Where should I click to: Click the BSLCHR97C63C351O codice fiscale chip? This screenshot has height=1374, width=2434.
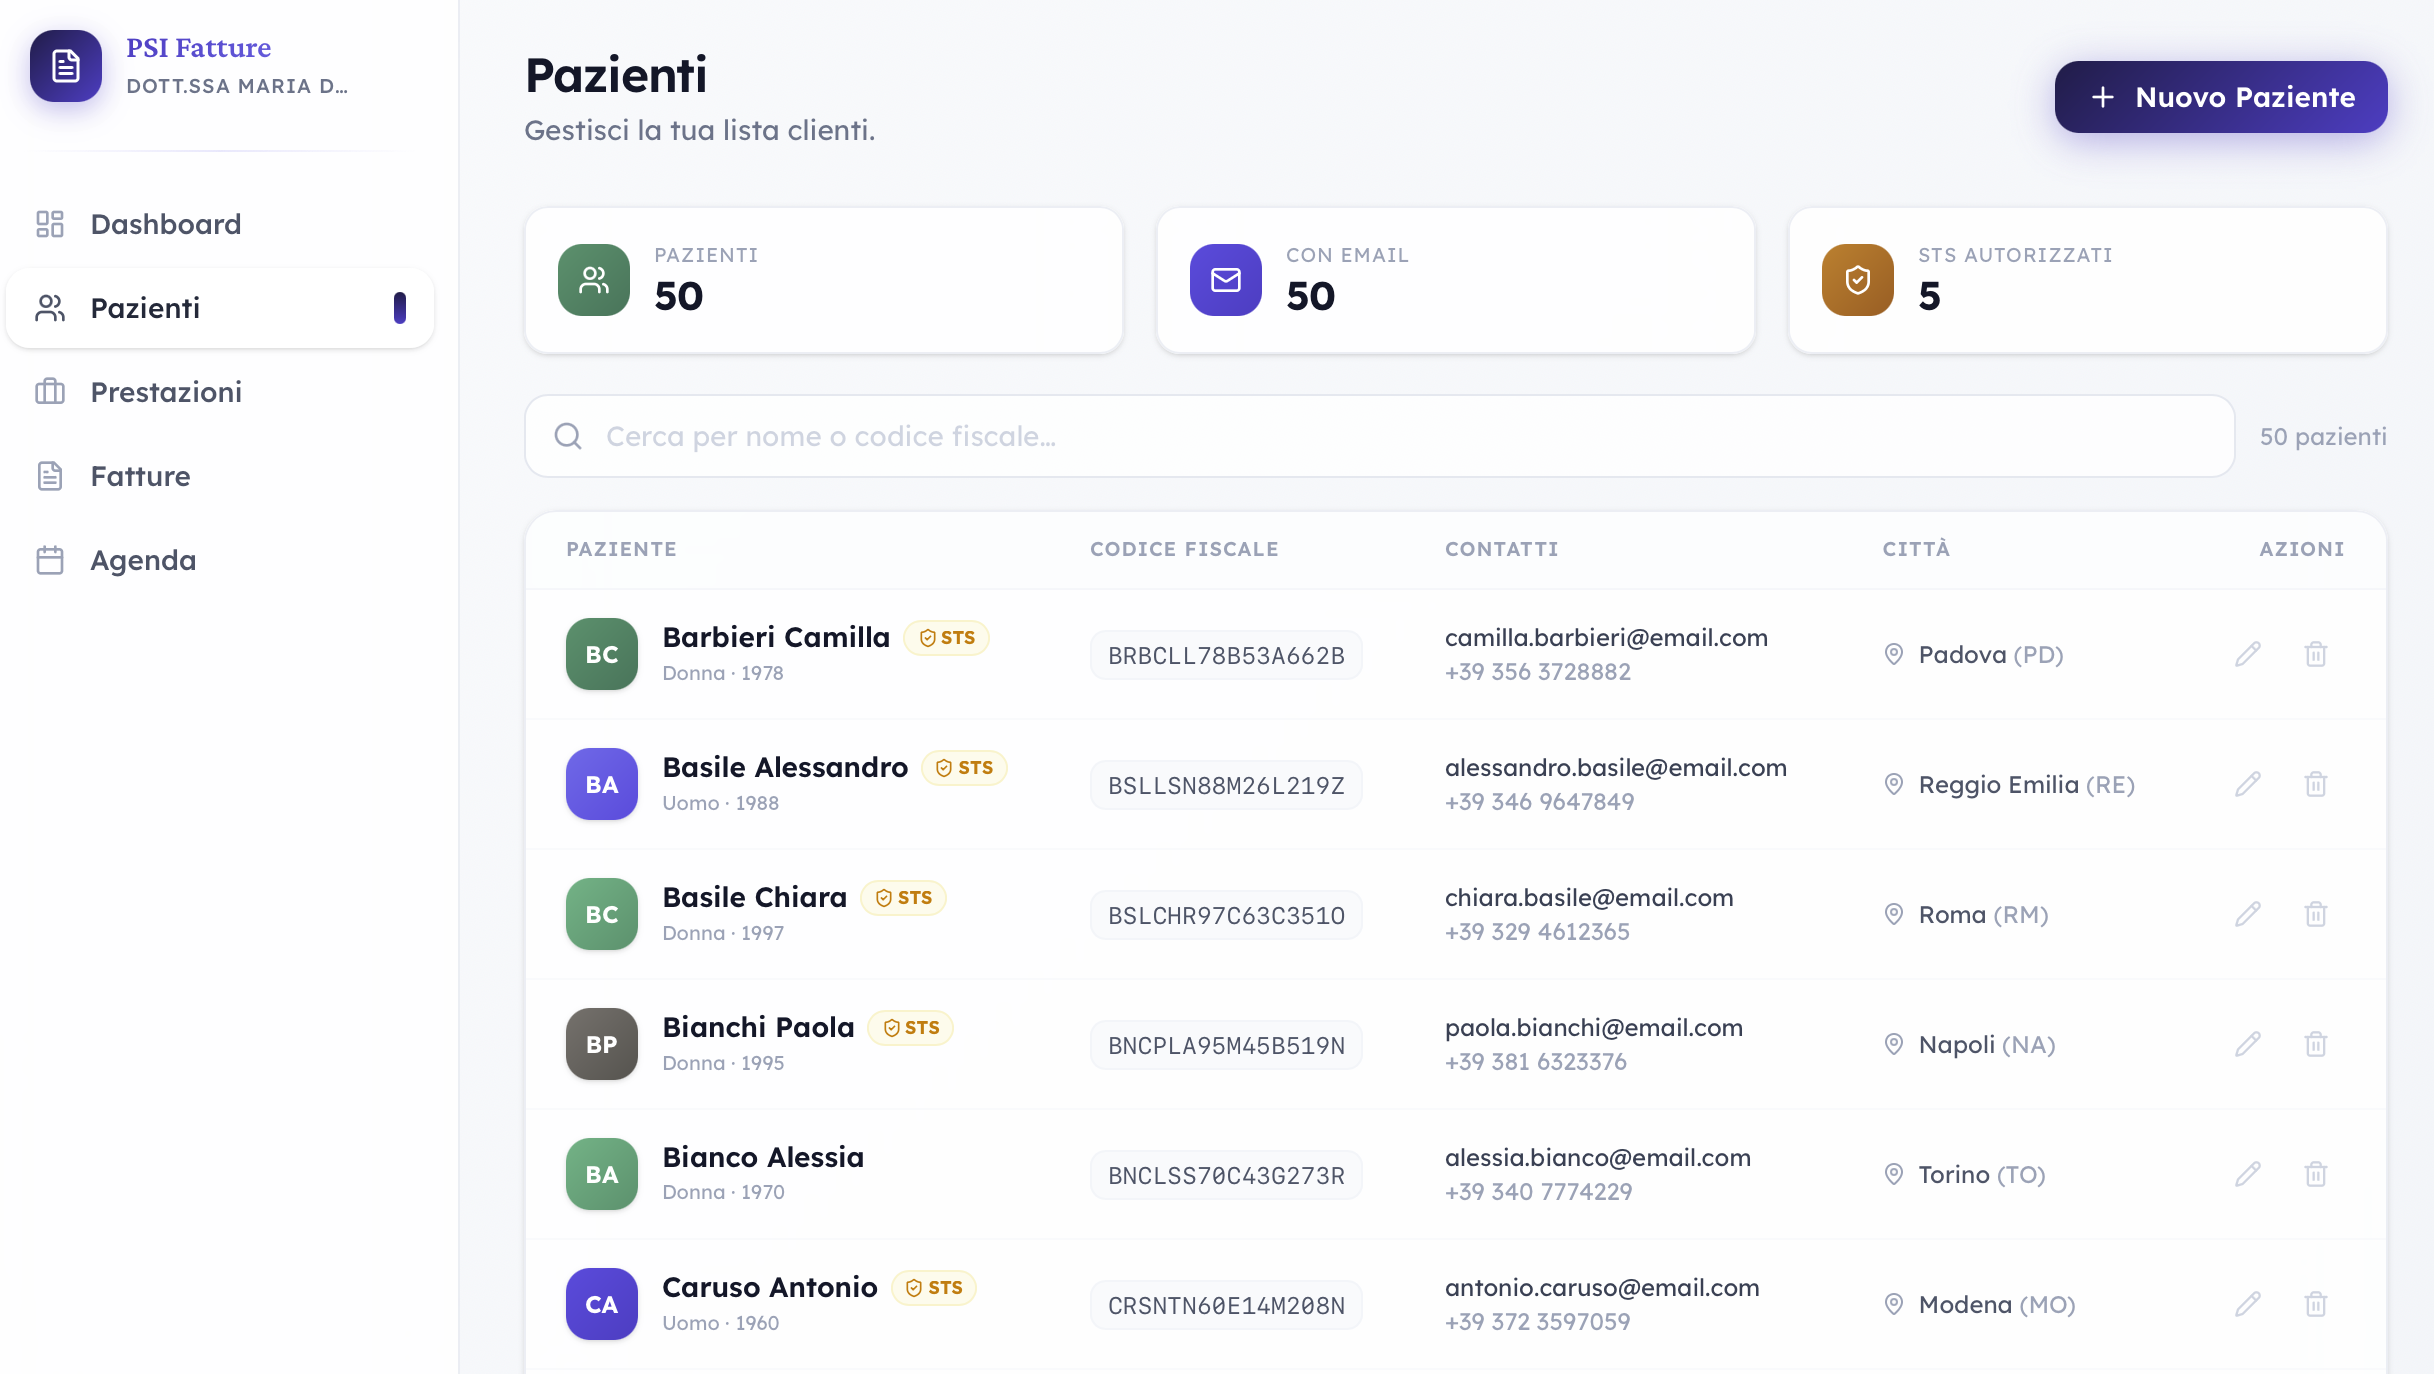(x=1226, y=915)
